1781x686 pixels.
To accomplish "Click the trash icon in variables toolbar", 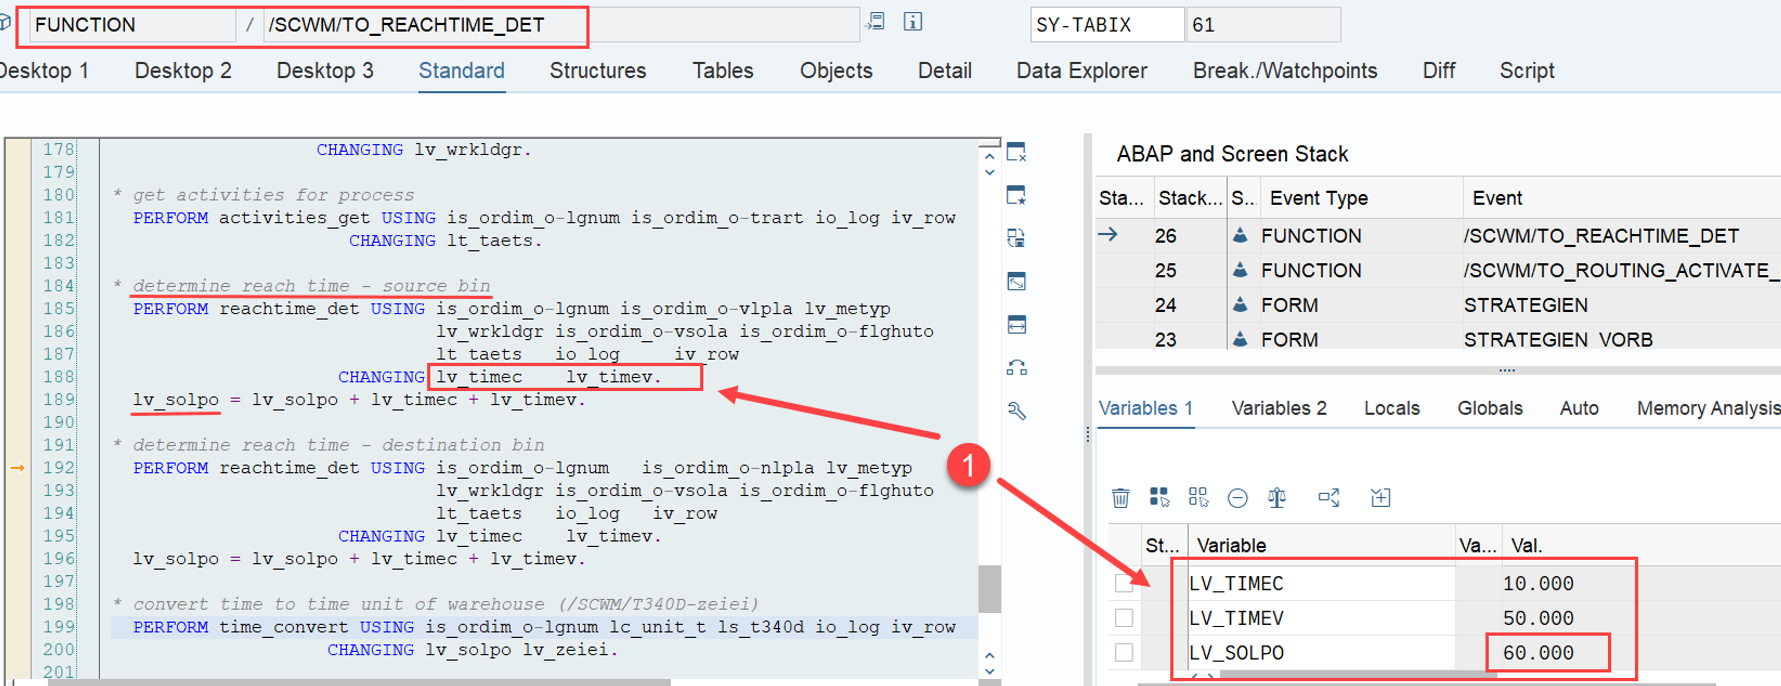I will (x=1121, y=497).
